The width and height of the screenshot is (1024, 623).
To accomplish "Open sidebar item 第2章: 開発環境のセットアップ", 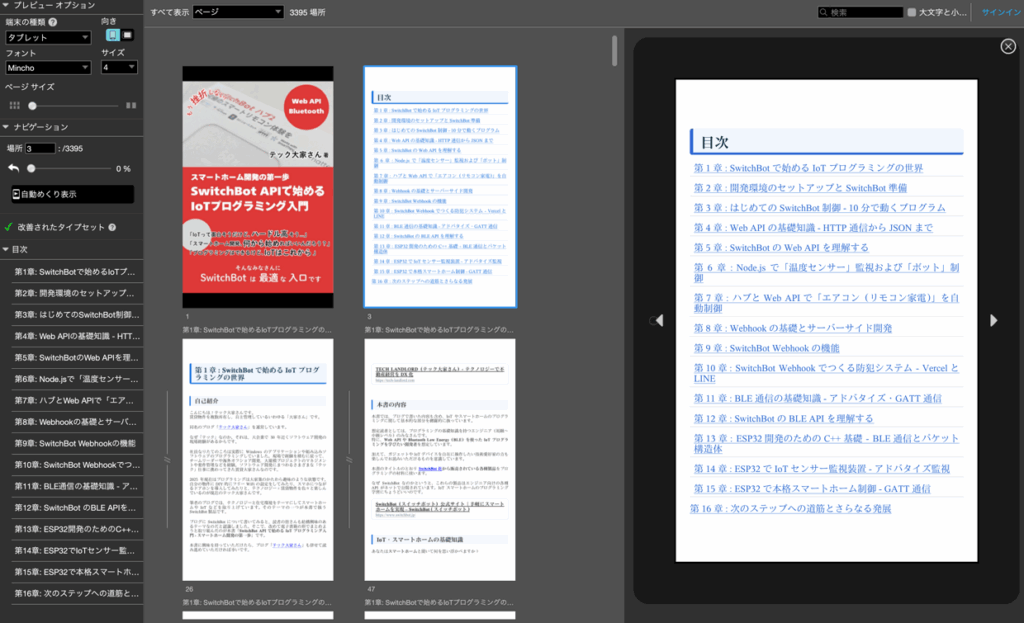I will pos(74,293).
